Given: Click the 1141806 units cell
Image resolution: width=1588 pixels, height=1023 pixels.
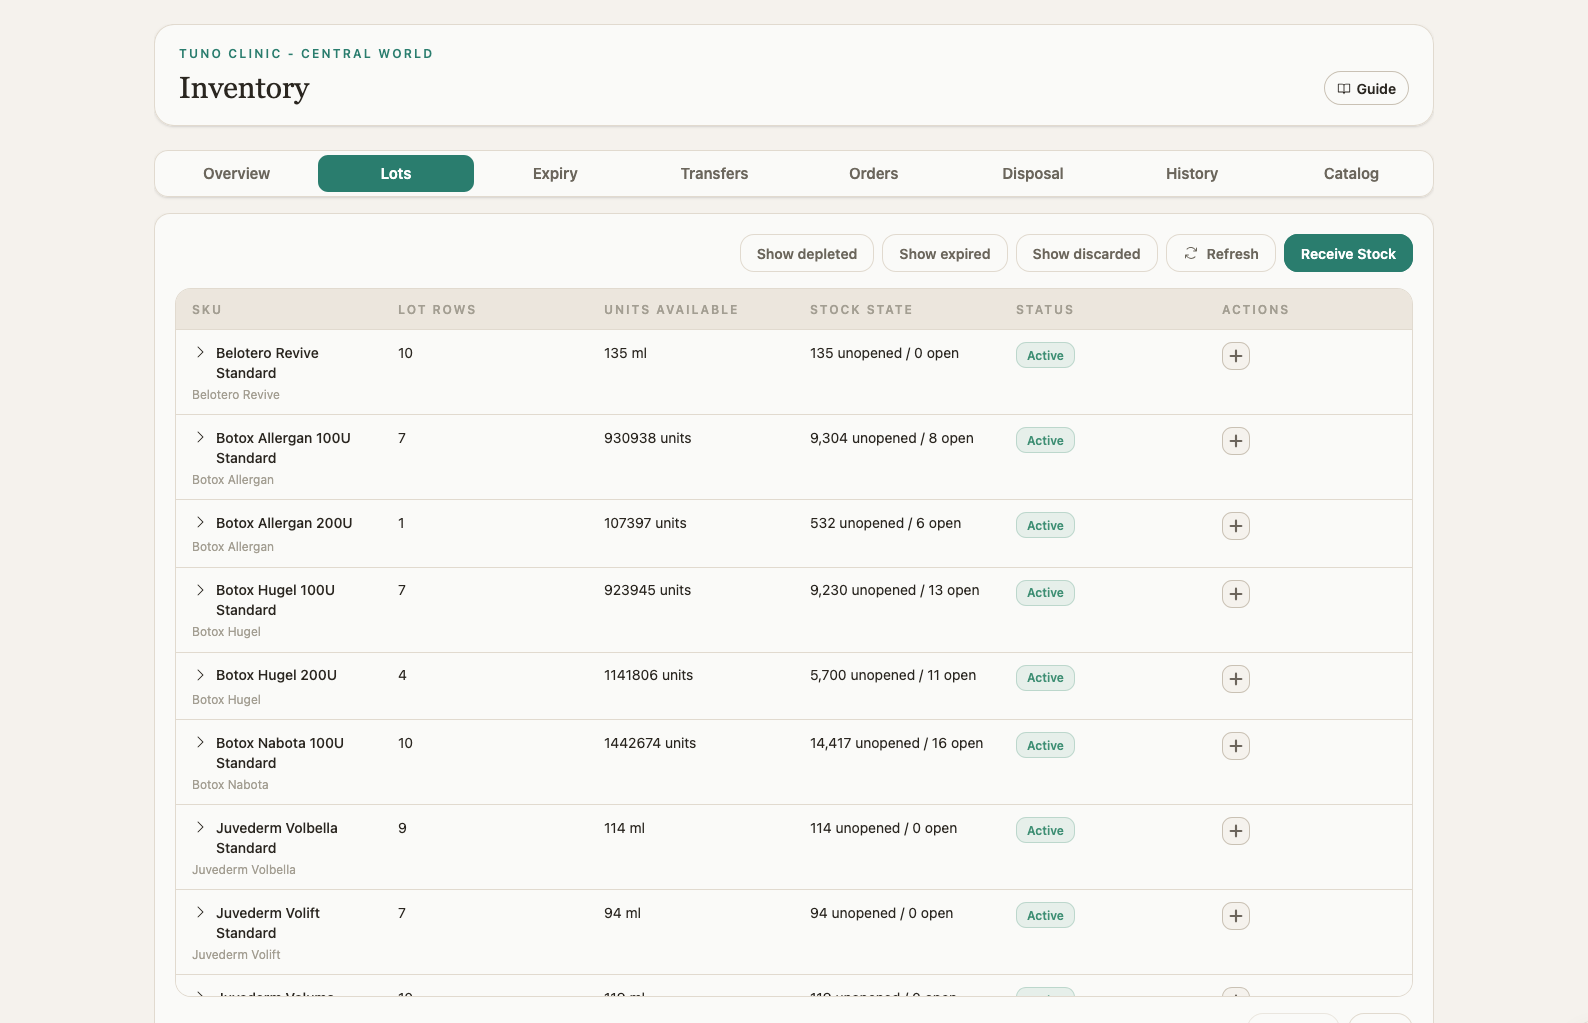Looking at the screenshot, I should (x=648, y=675).
